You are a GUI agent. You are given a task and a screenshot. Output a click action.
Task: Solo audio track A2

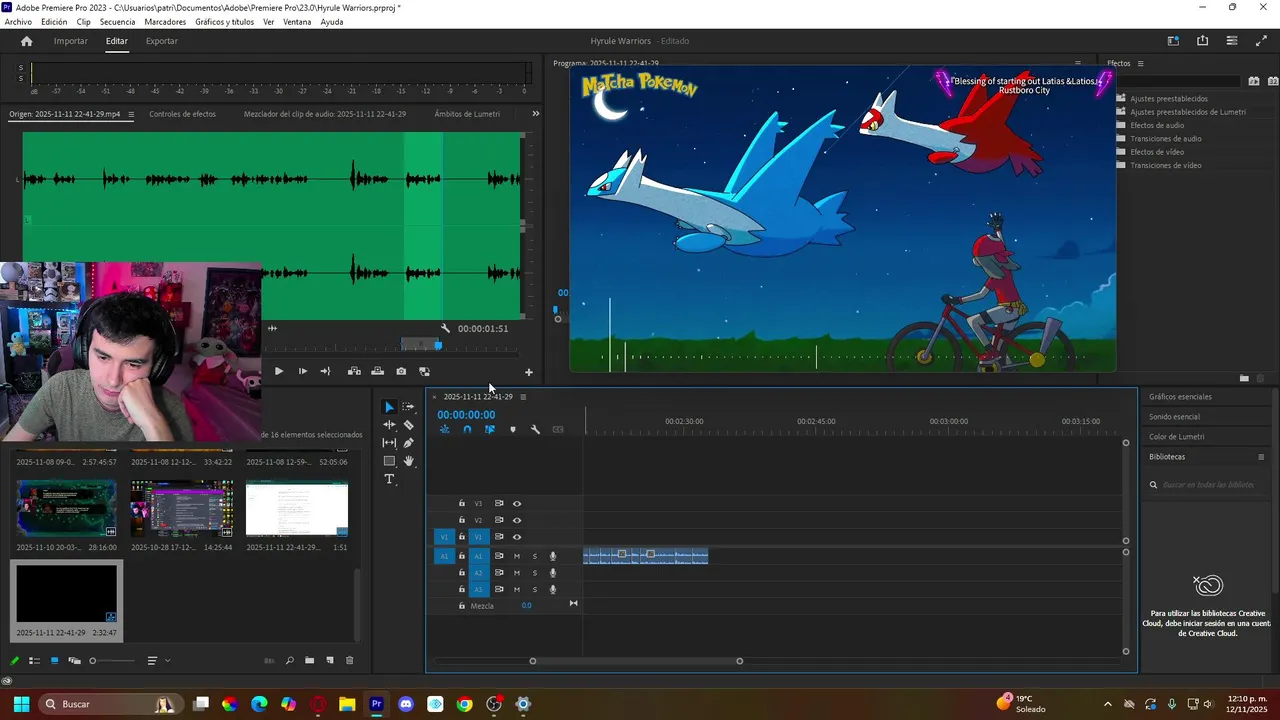535,573
